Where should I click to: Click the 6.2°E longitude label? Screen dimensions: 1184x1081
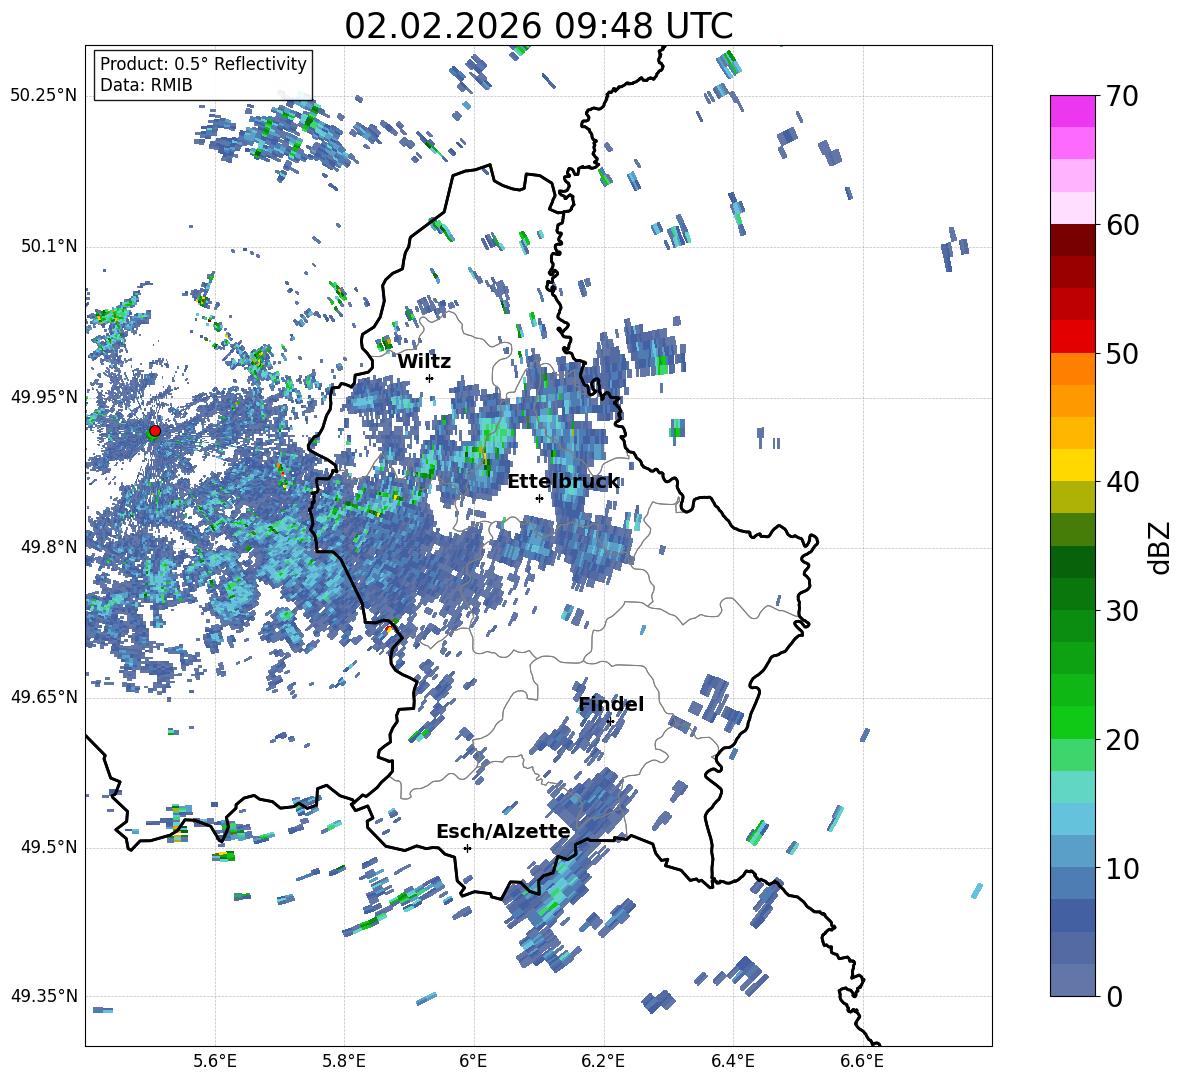603,1061
